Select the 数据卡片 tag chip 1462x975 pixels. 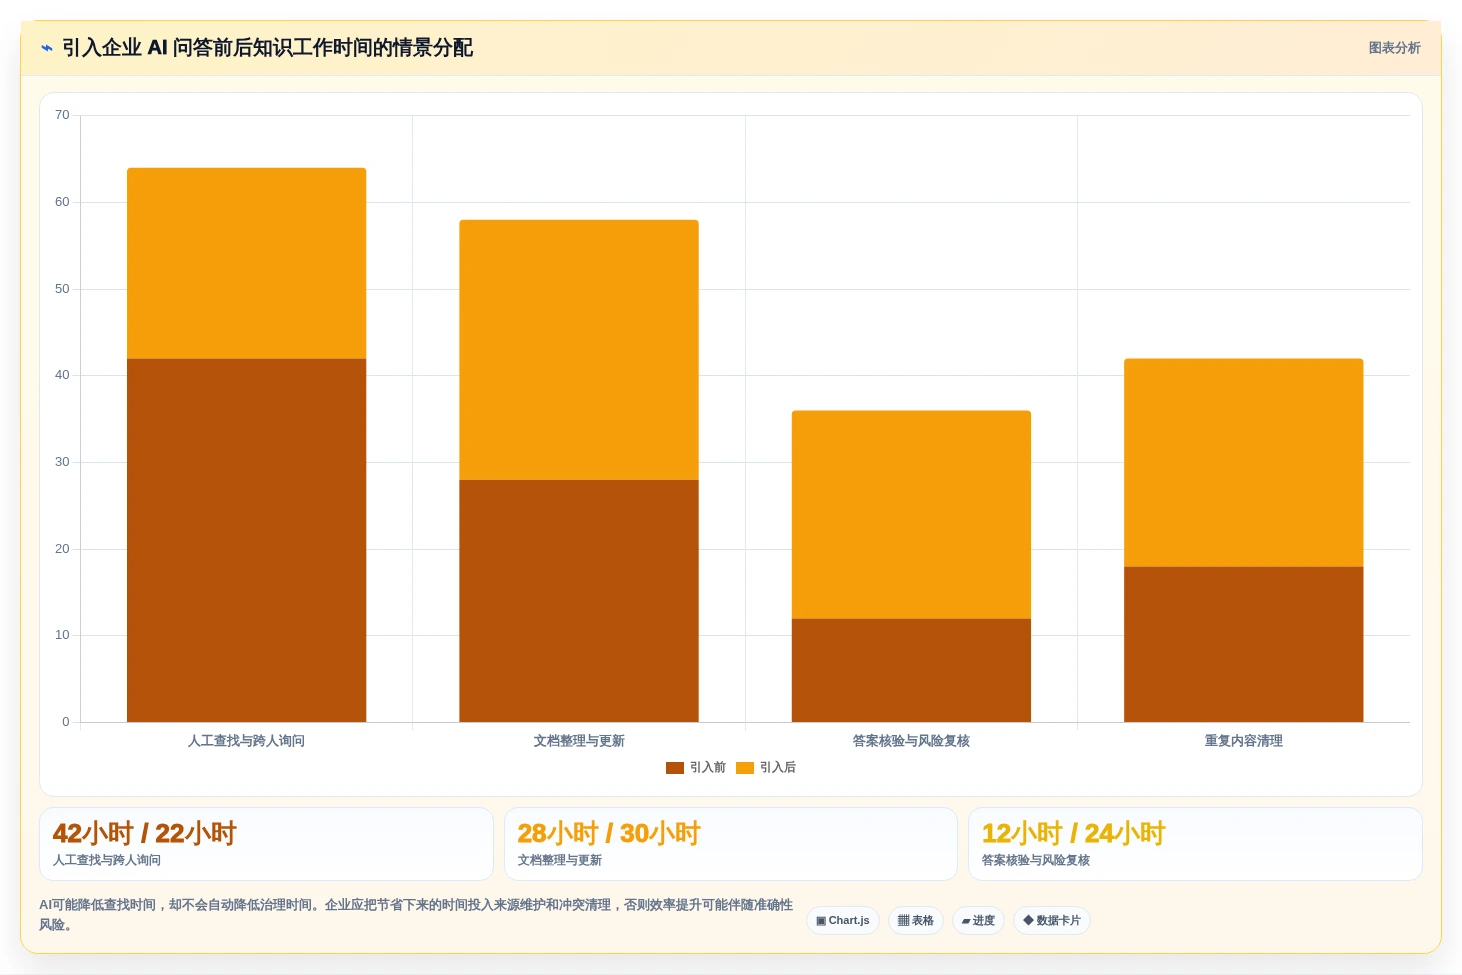pos(1052,921)
